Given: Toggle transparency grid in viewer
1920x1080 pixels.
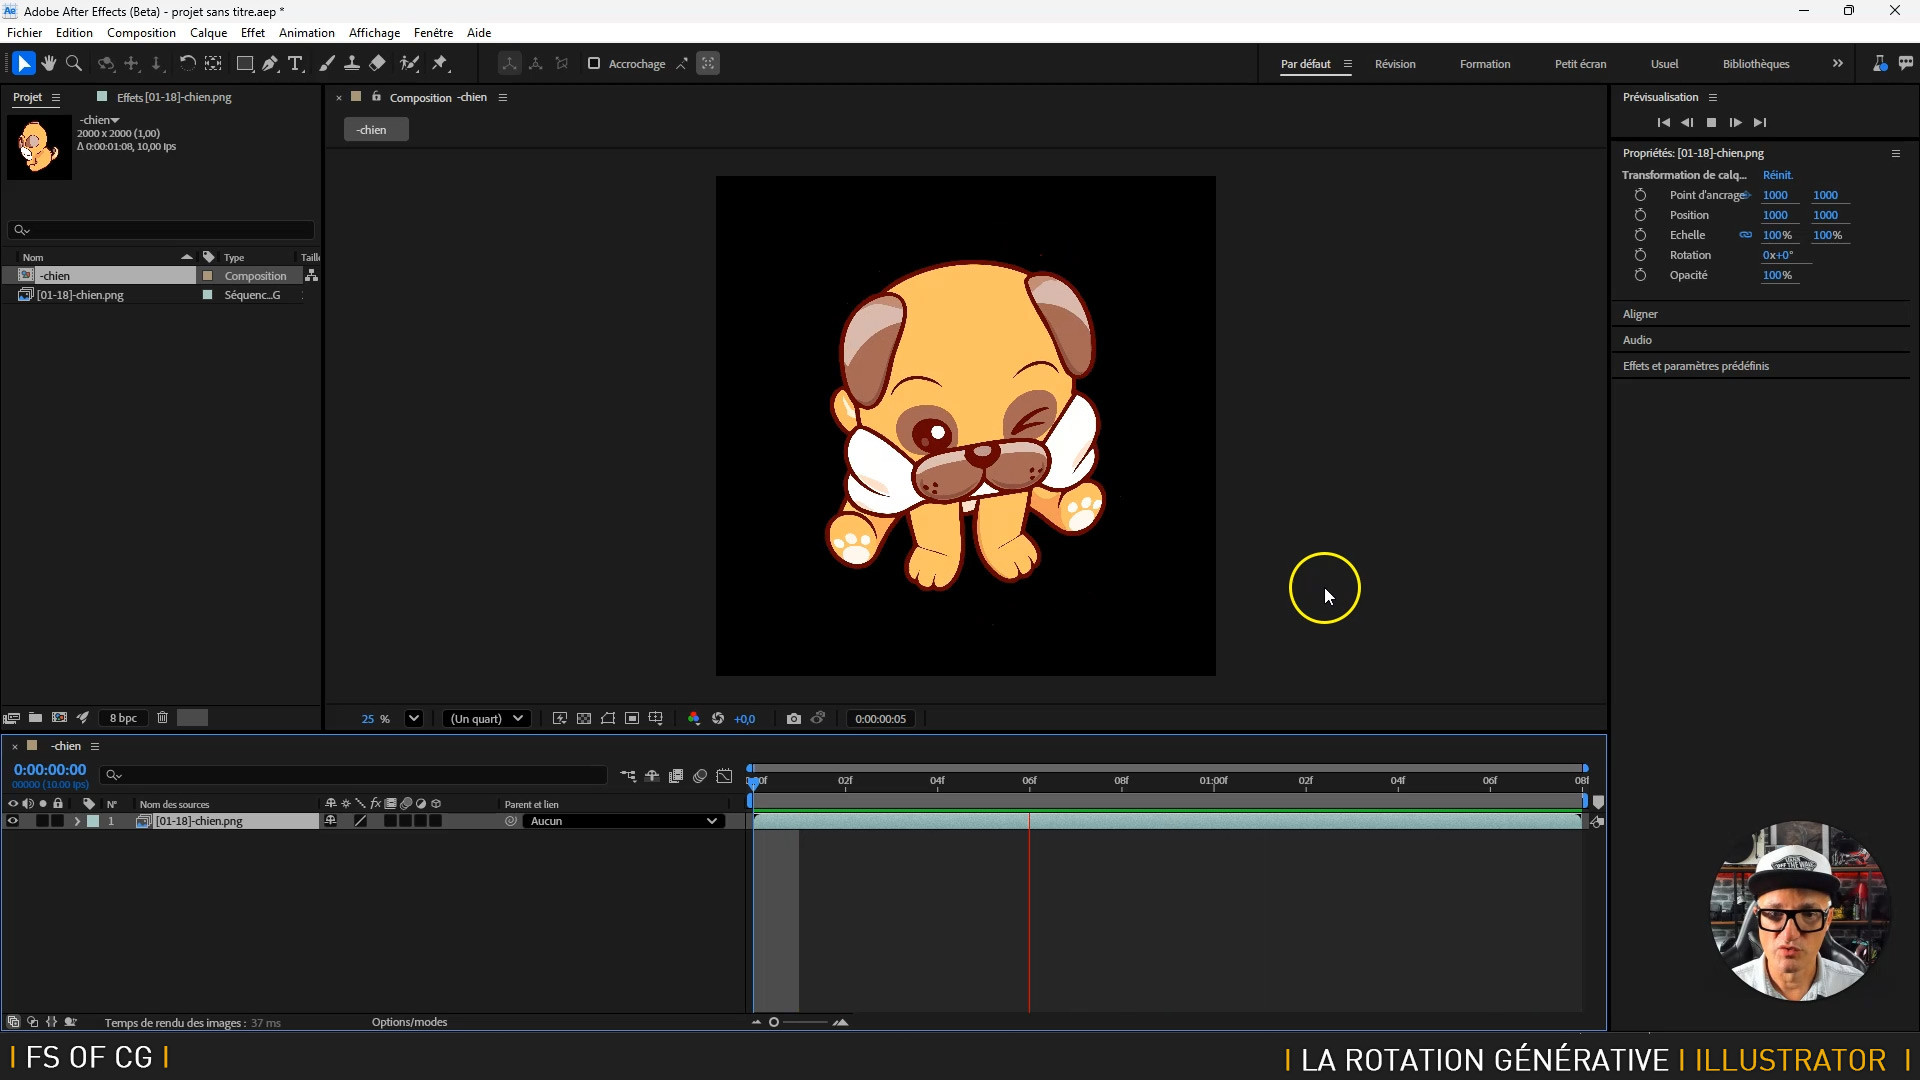Looking at the screenshot, I should [x=584, y=718].
